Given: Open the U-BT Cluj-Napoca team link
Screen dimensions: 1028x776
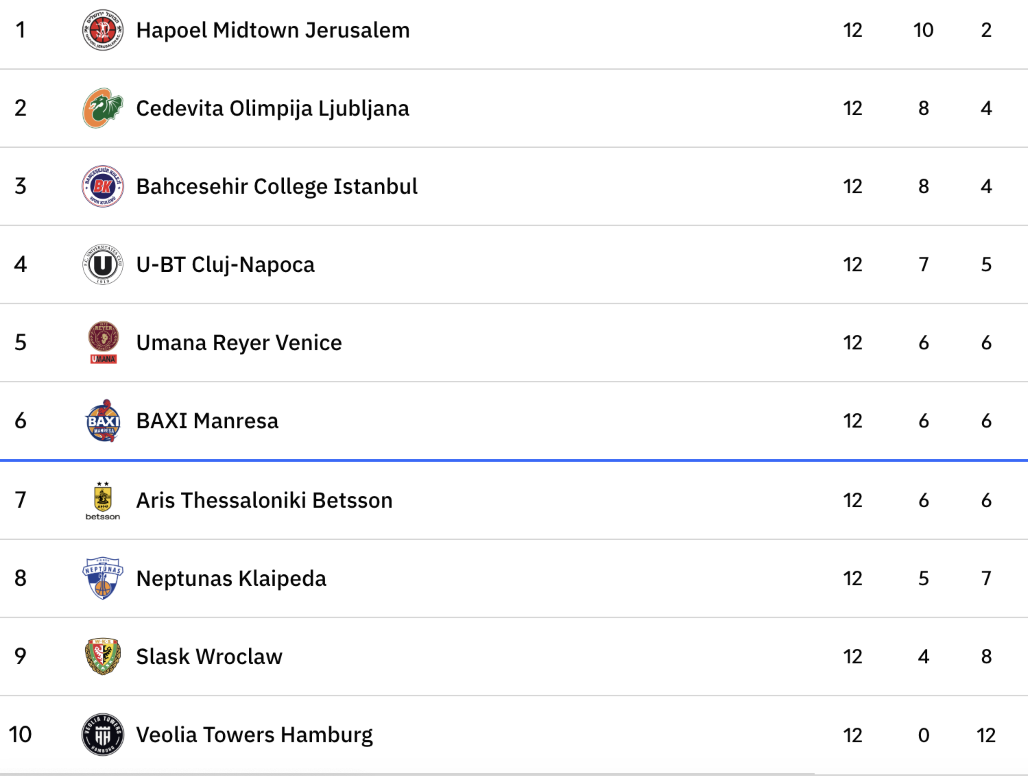Looking at the screenshot, I should [225, 265].
